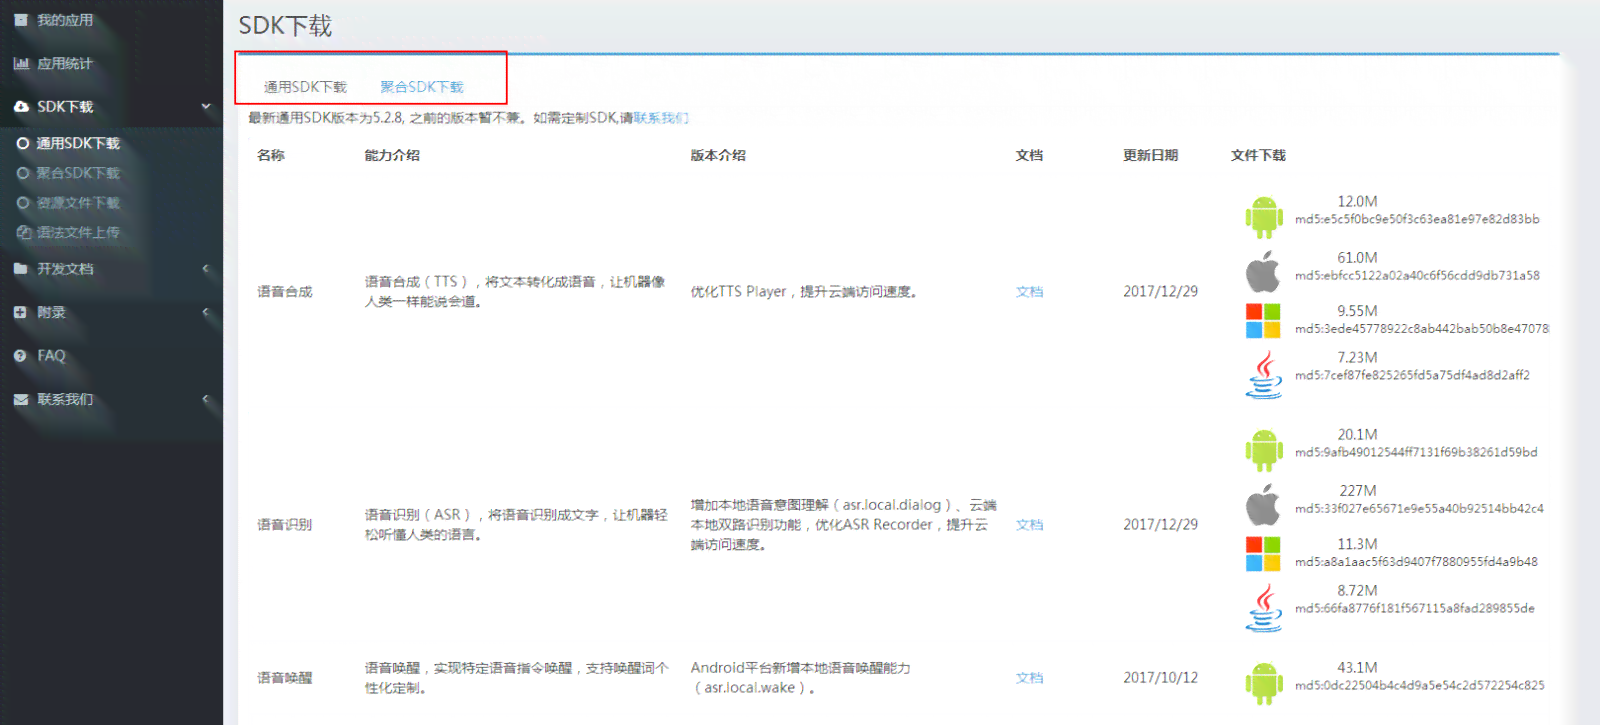Click the 更新日期 column header
1600x725 pixels.
1150,156
